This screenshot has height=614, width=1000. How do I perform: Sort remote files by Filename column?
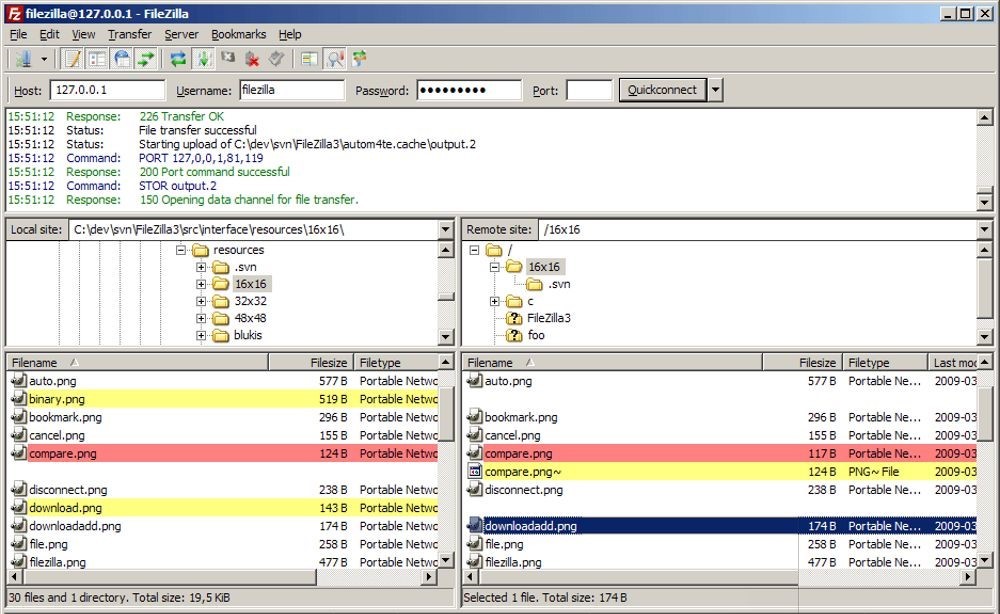click(x=612, y=362)
